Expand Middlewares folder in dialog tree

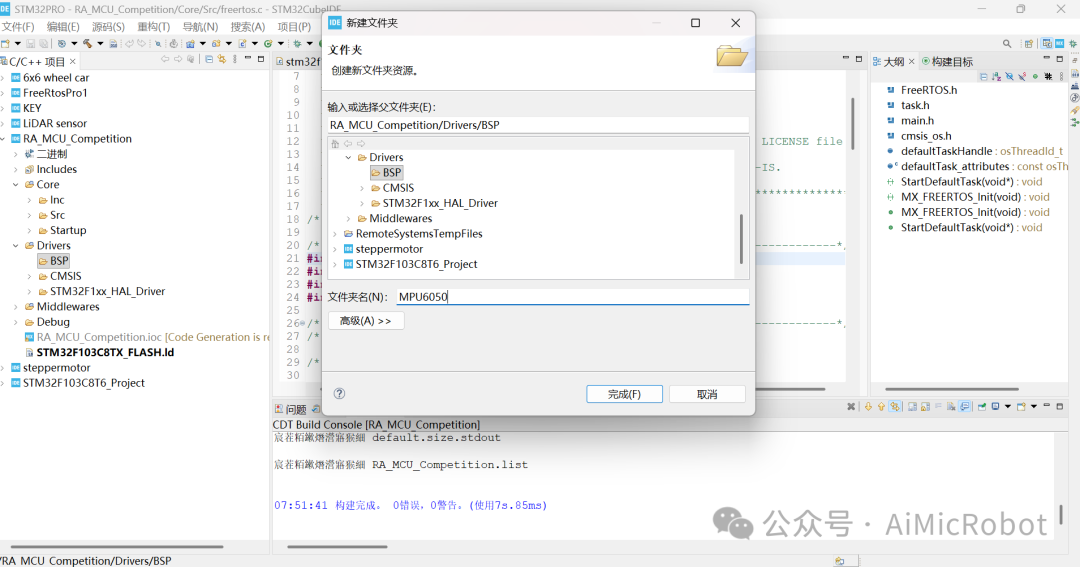(349, 218)
